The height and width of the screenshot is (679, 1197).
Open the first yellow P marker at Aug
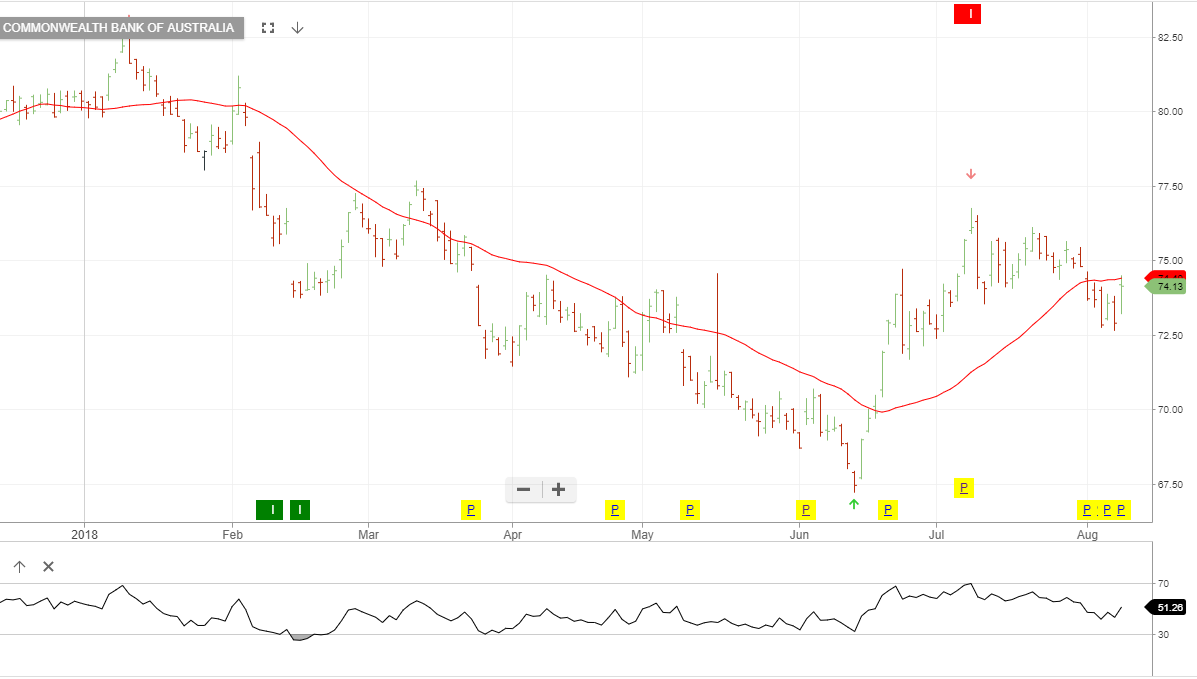pos(1087,509)
